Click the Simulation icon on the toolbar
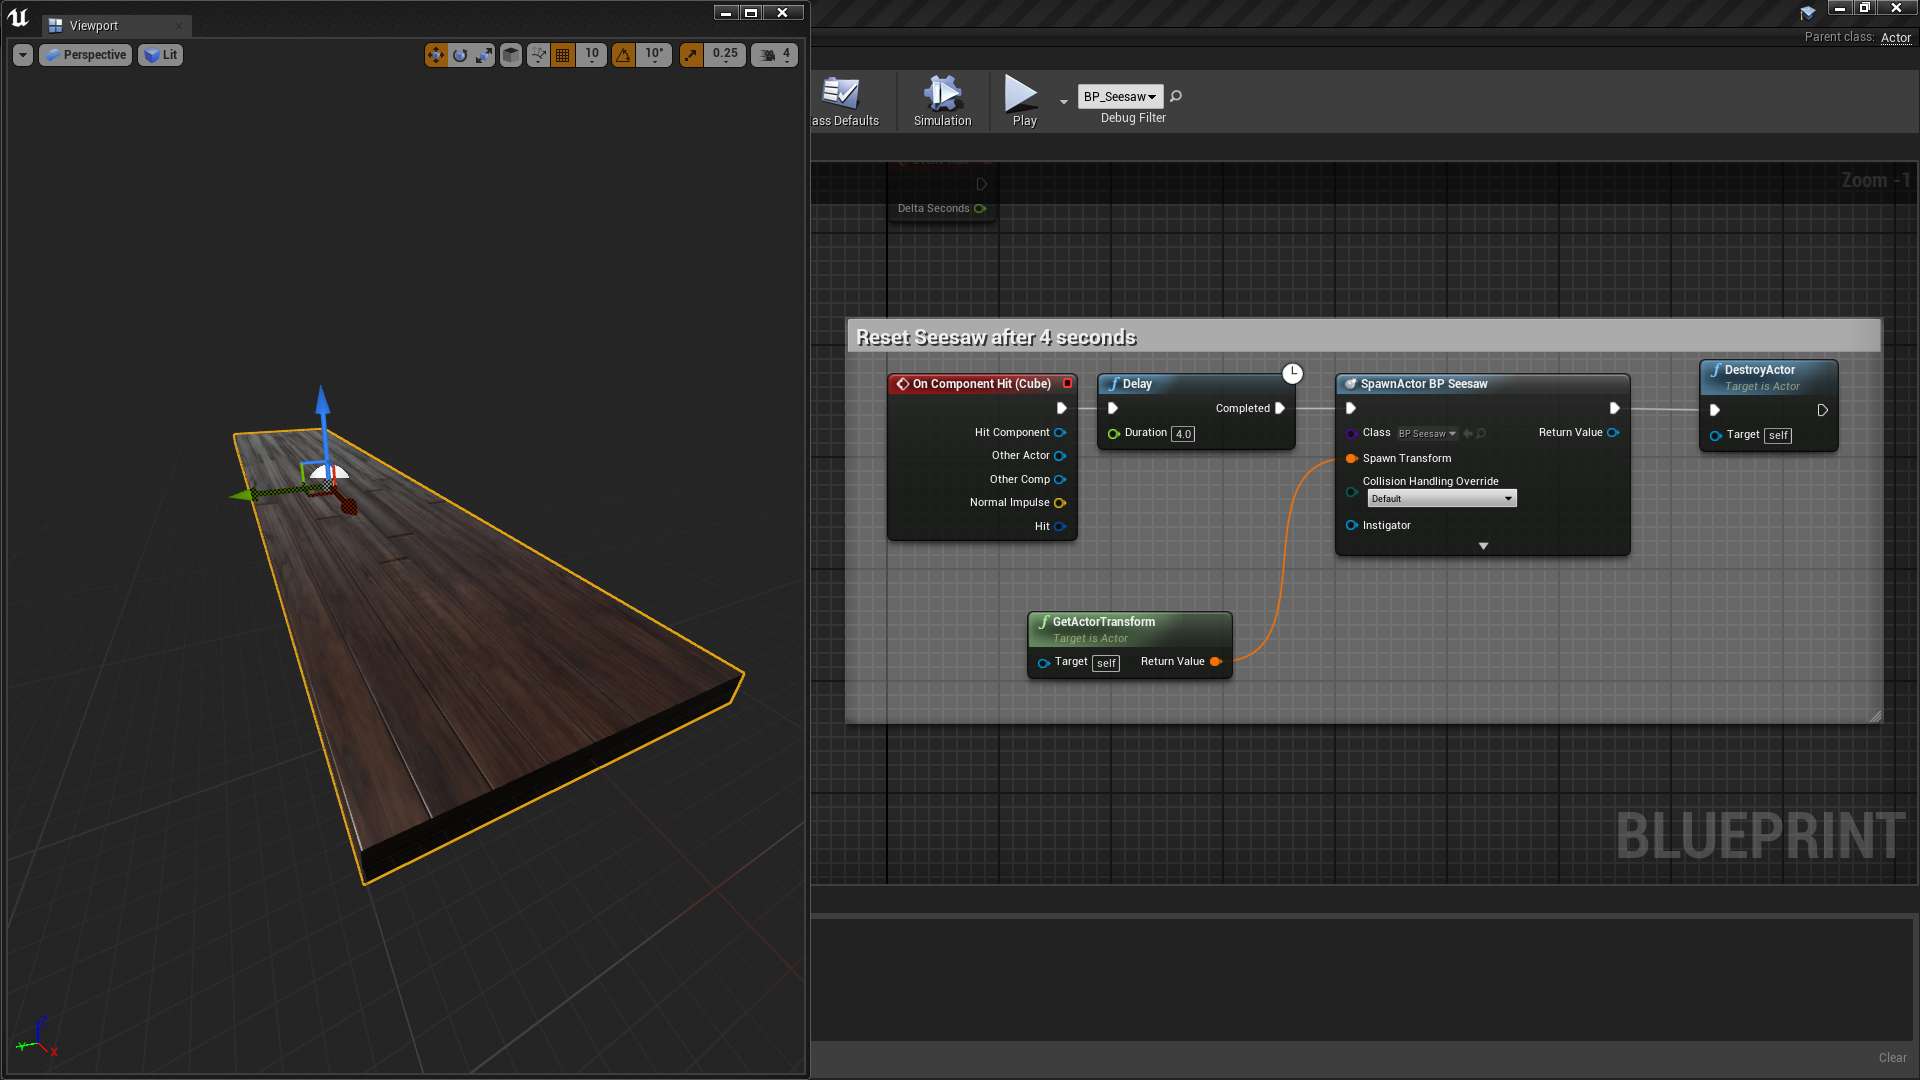The height and width of the screenshot is (1080, 1920). pyautogui.click(x=941, y=100)
